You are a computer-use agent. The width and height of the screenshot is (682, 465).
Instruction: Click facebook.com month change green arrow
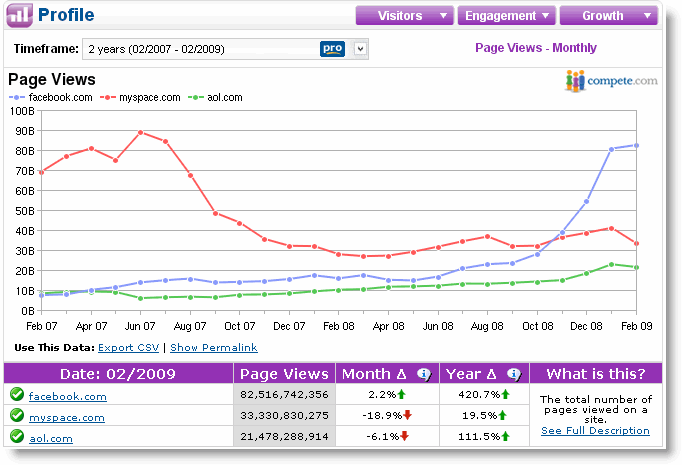(x=401, y=395)
